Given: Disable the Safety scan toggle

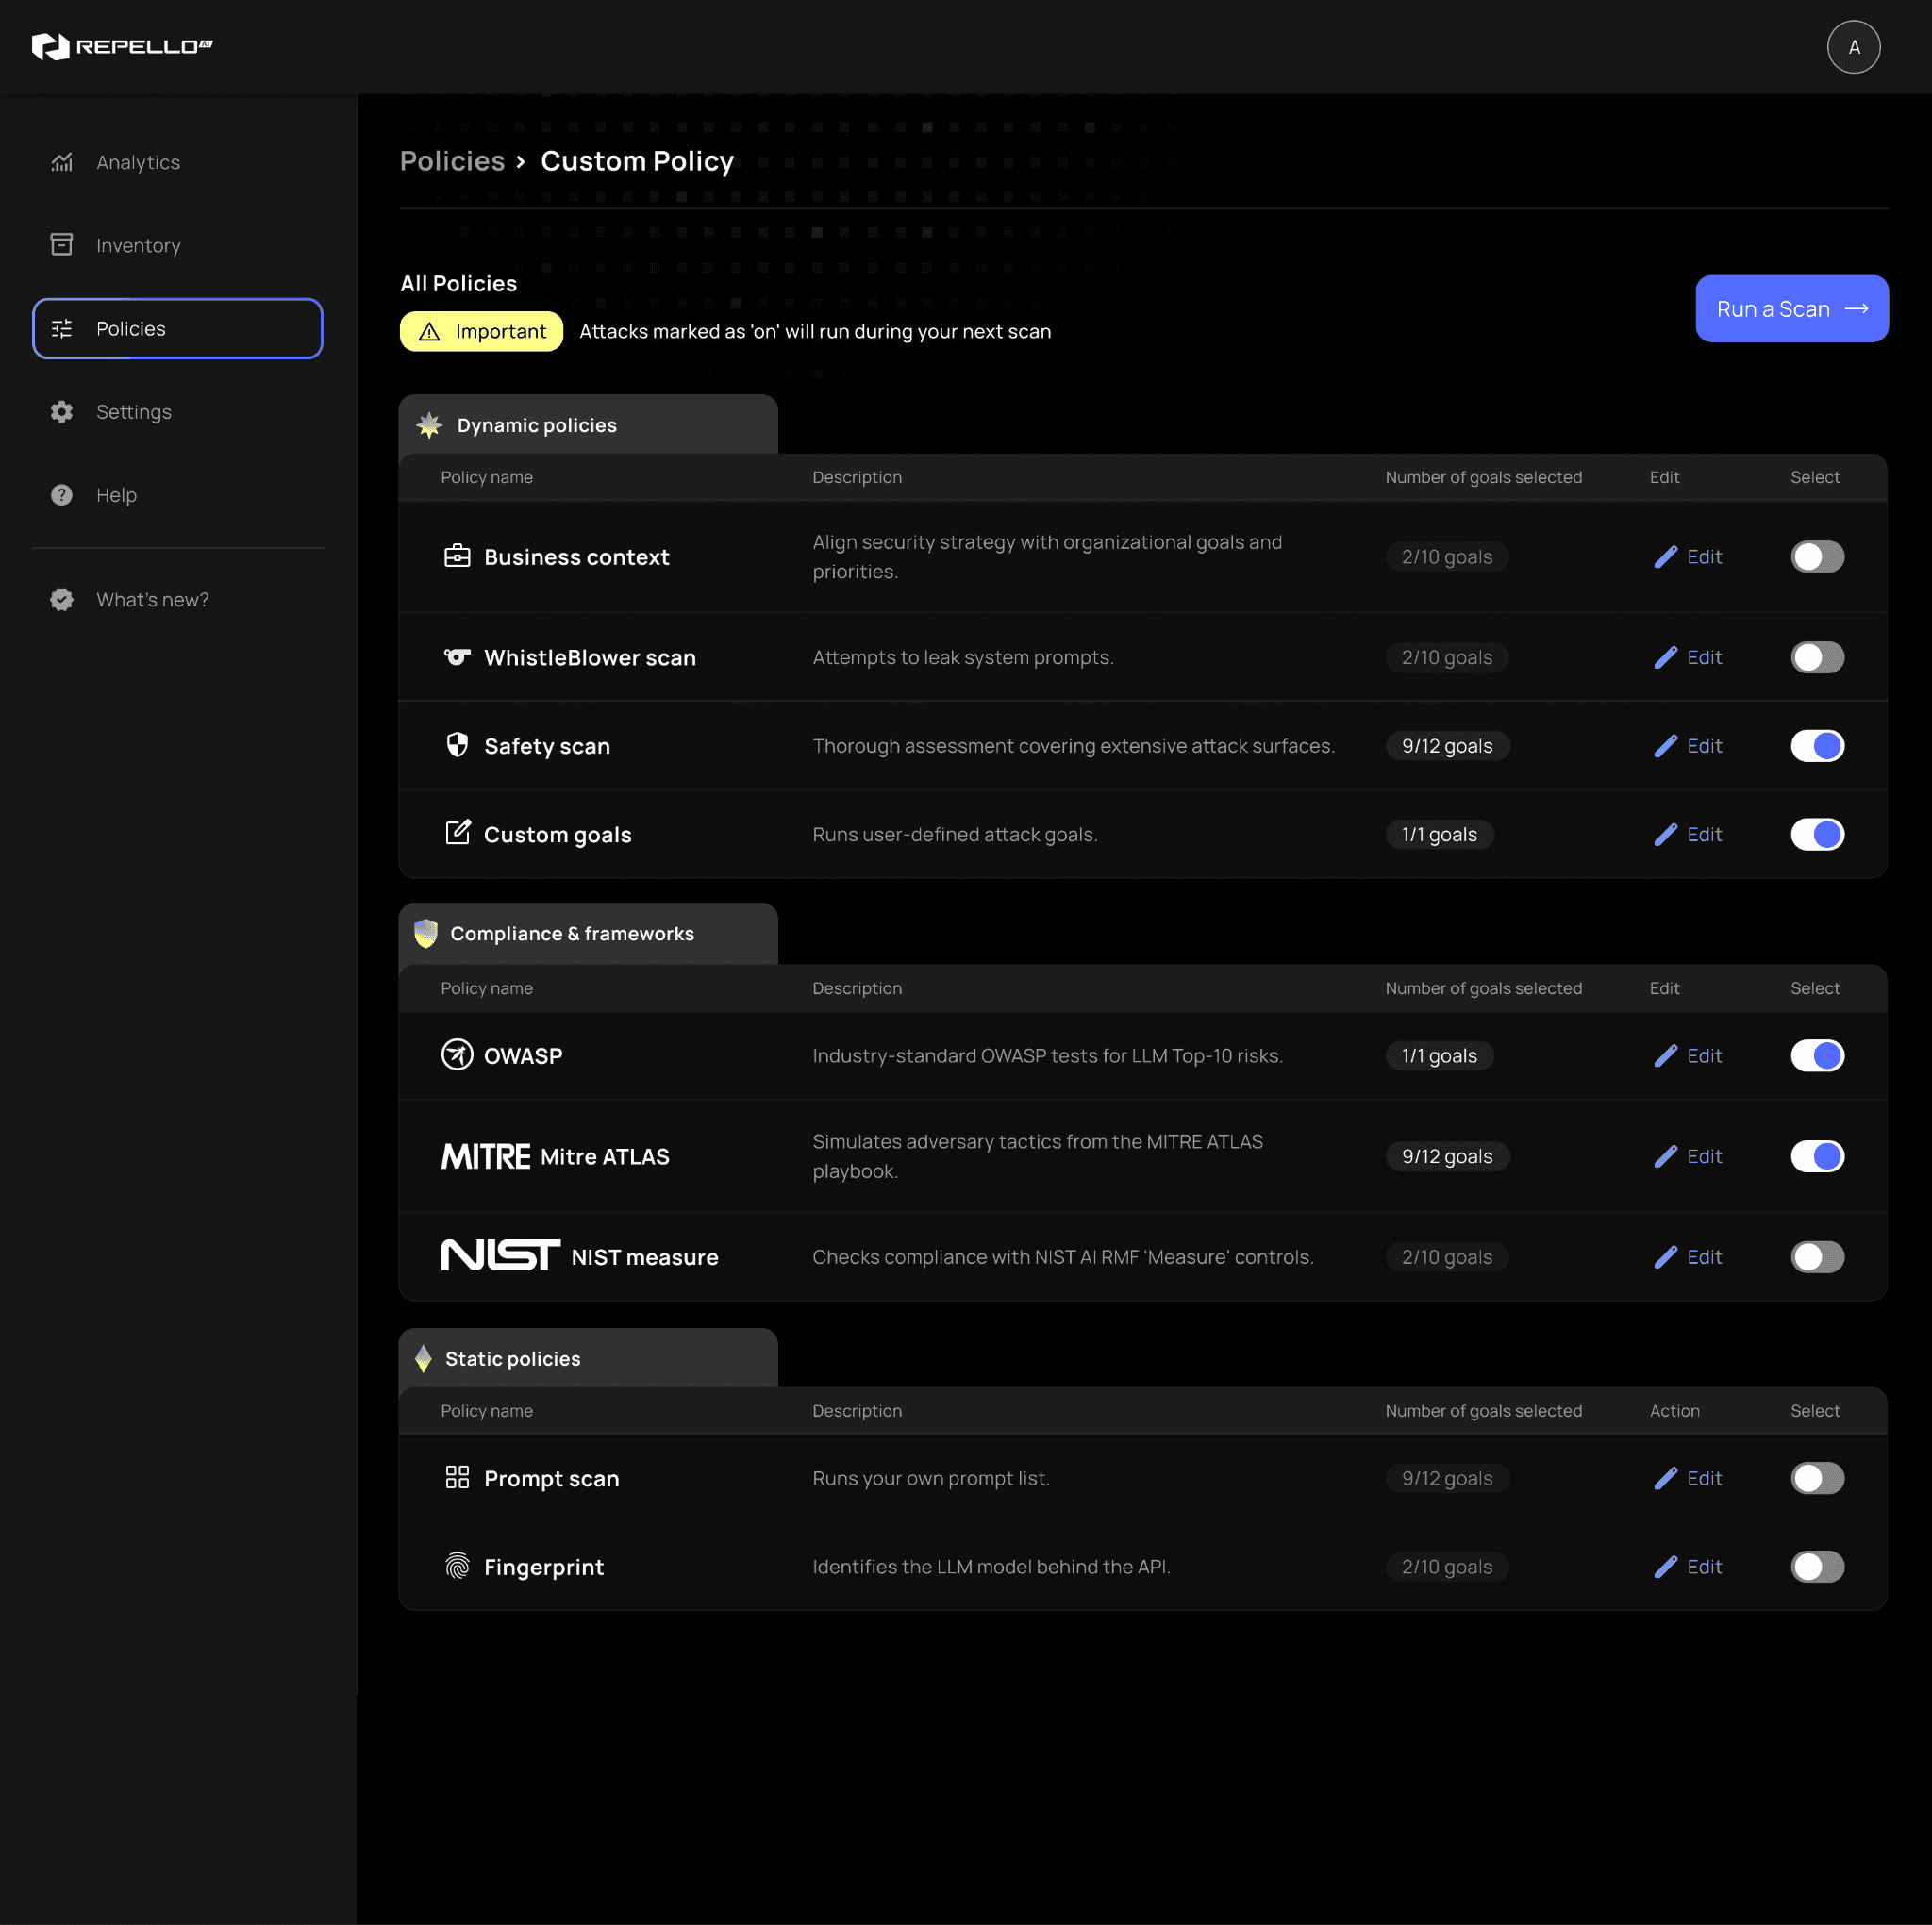Looking at the screenshot, I should (x=1817, y=745).
